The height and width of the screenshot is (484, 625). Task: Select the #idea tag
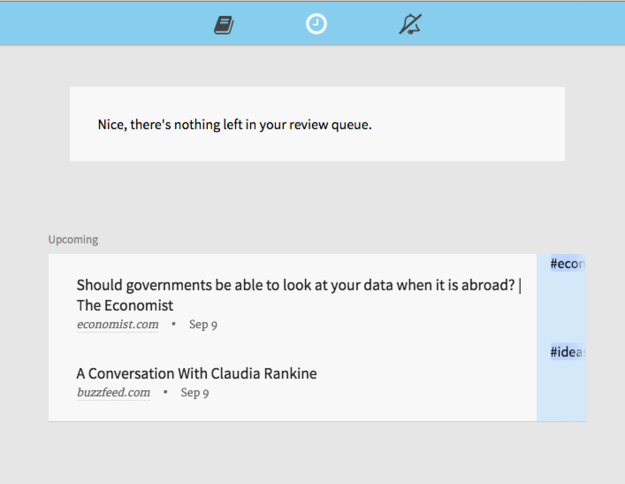567,352
